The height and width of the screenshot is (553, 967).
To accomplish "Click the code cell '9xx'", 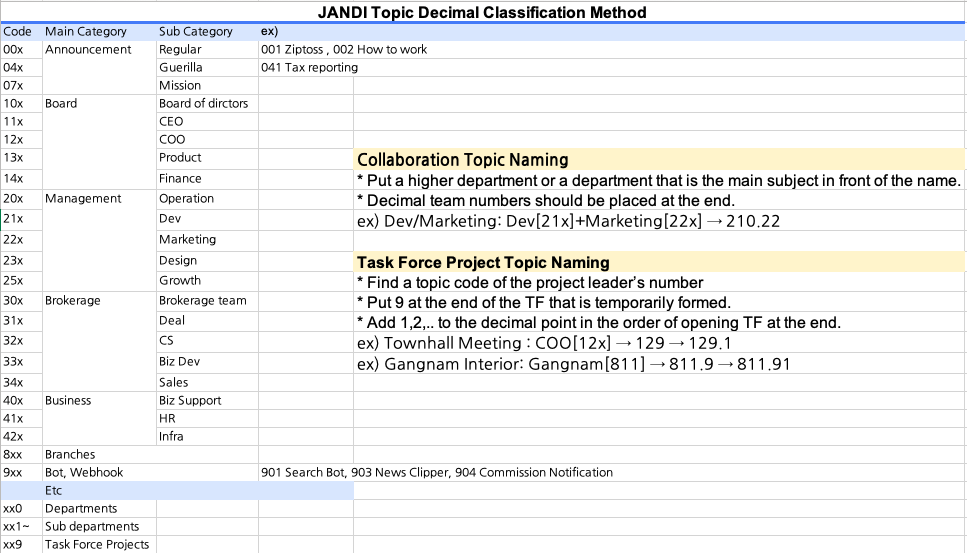I will coord(22,472).
